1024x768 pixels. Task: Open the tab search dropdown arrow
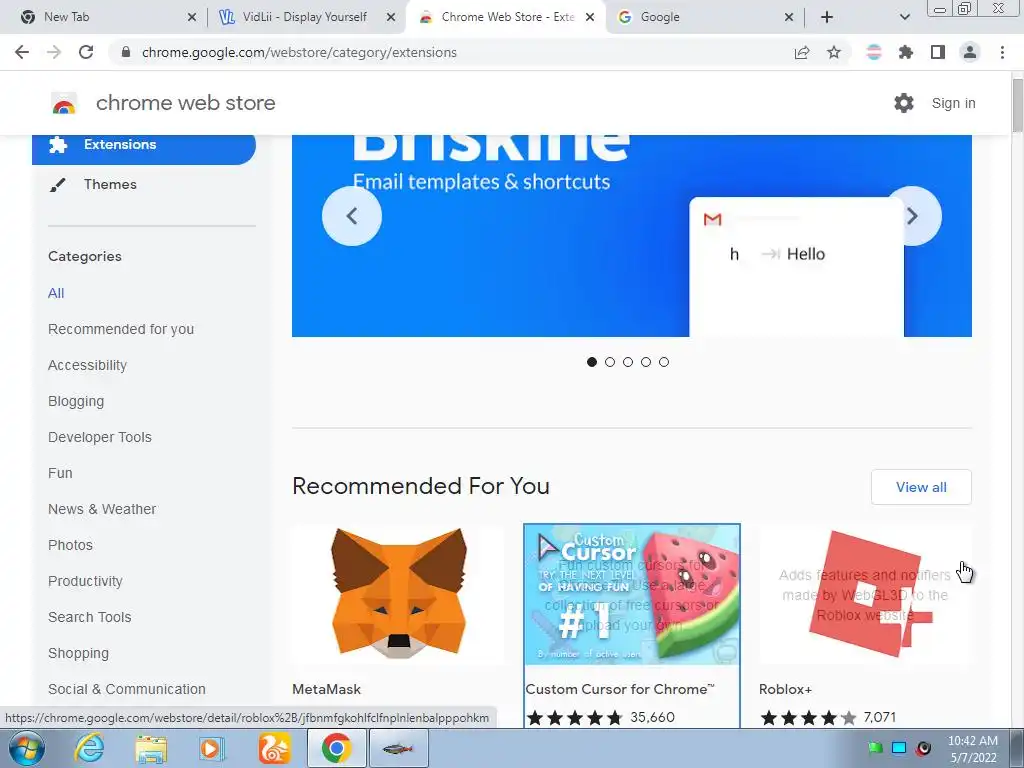click(x=904, y=17)
